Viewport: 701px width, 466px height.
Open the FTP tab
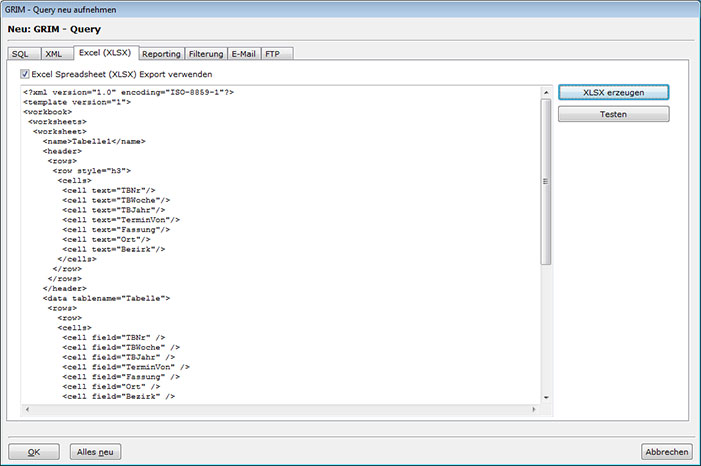point(273,54)
